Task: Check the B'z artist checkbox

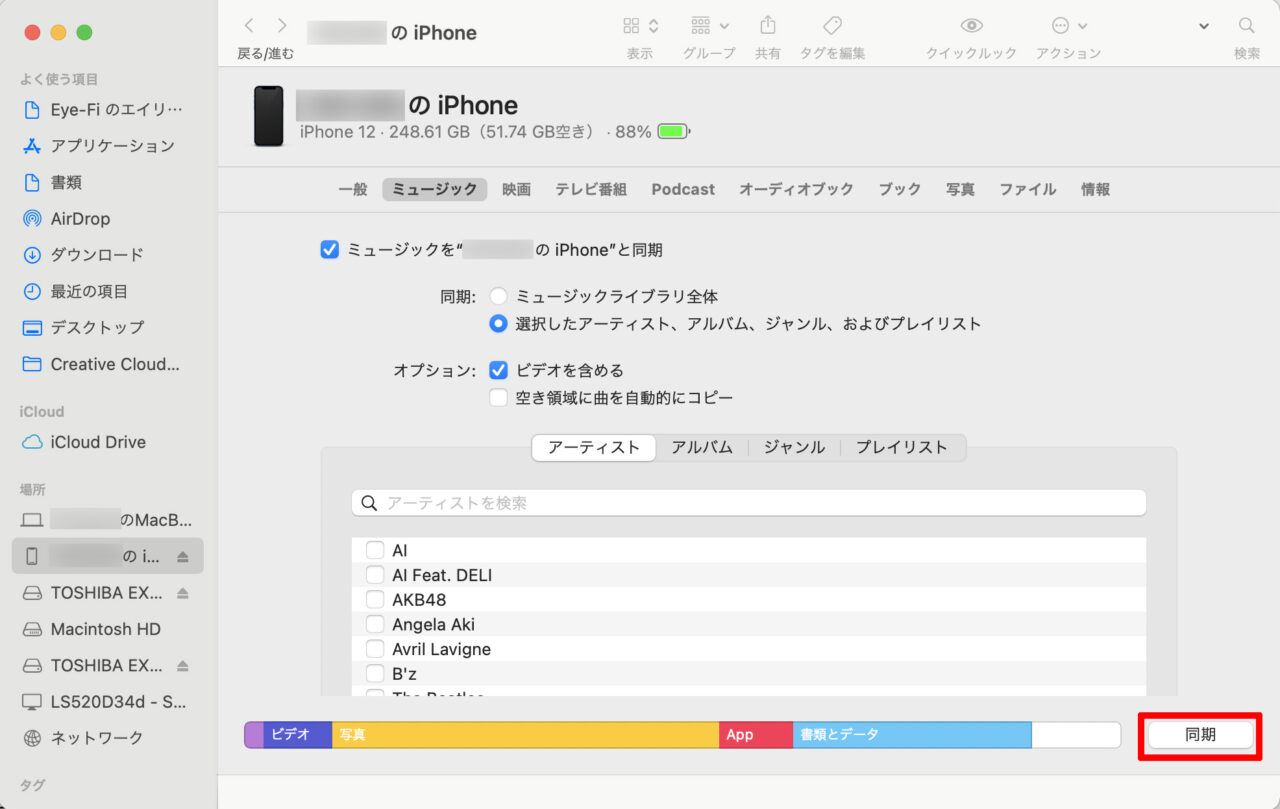Action: point(375,673)
